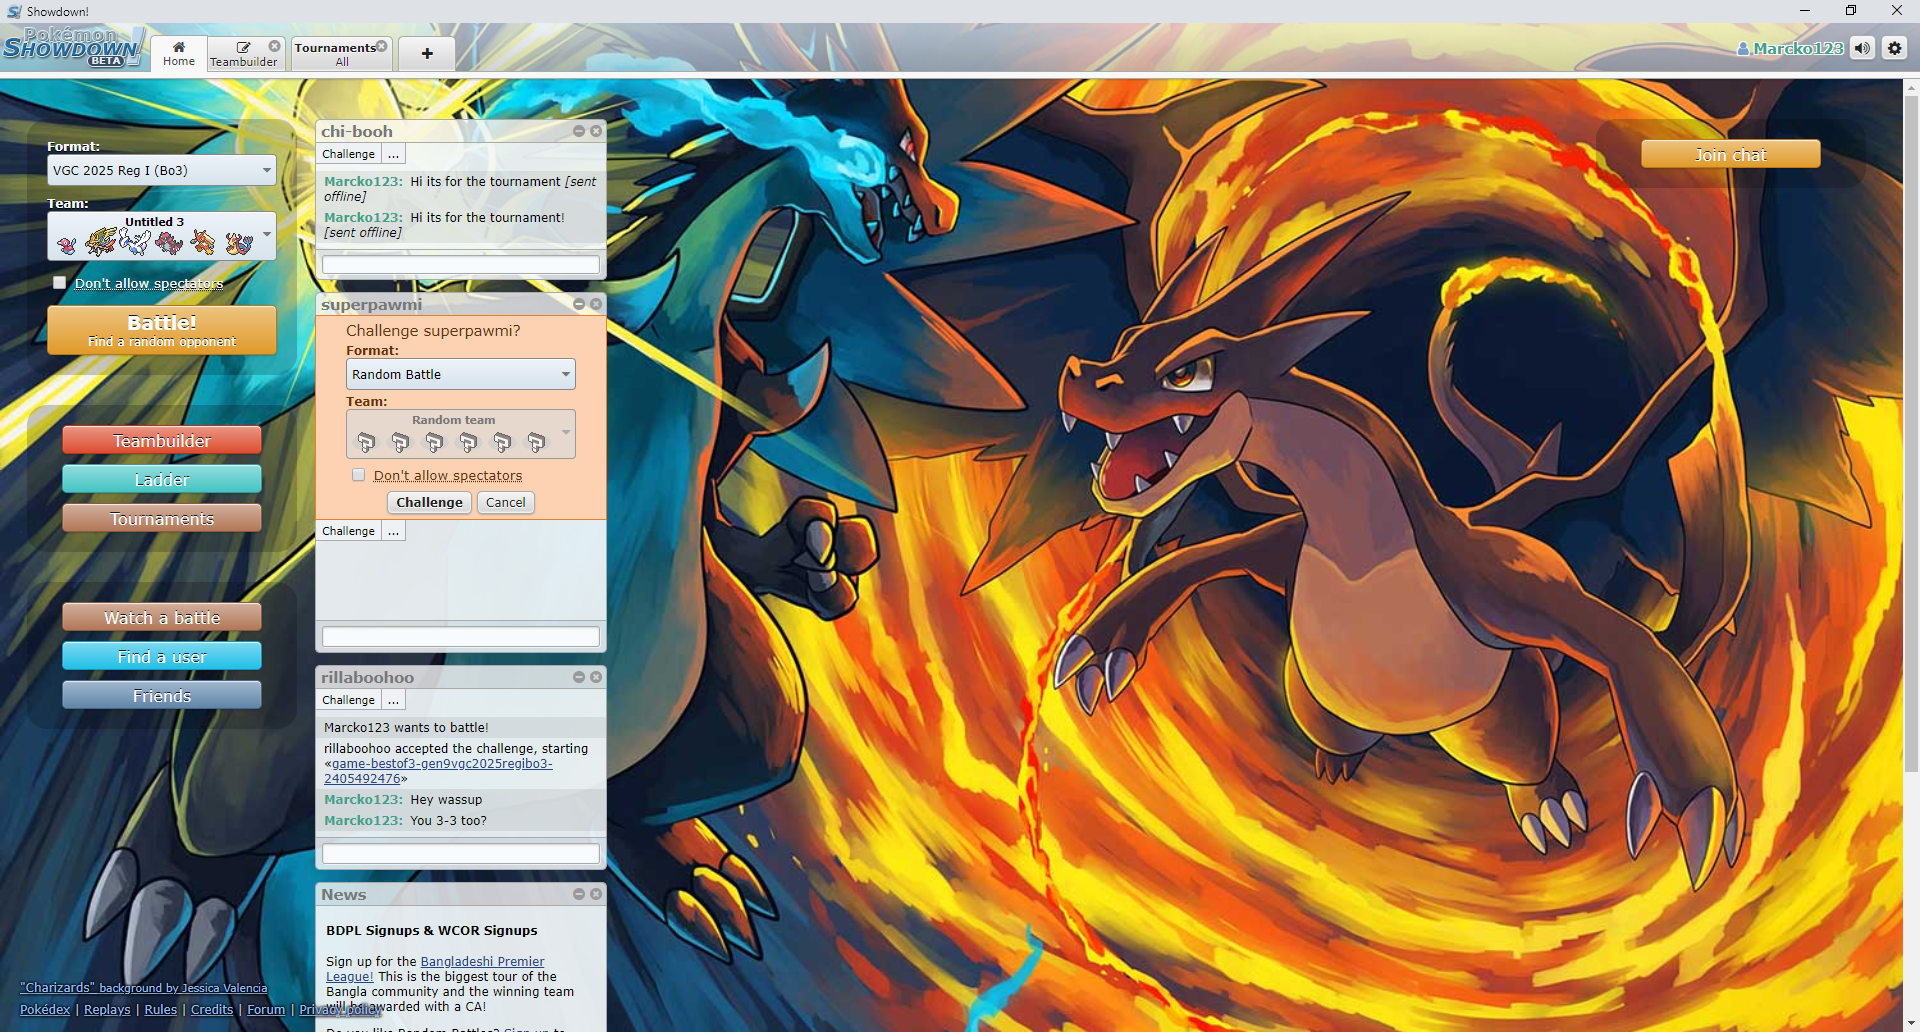Click Watch a battle

pyautogui.click(x=162, y=618)
